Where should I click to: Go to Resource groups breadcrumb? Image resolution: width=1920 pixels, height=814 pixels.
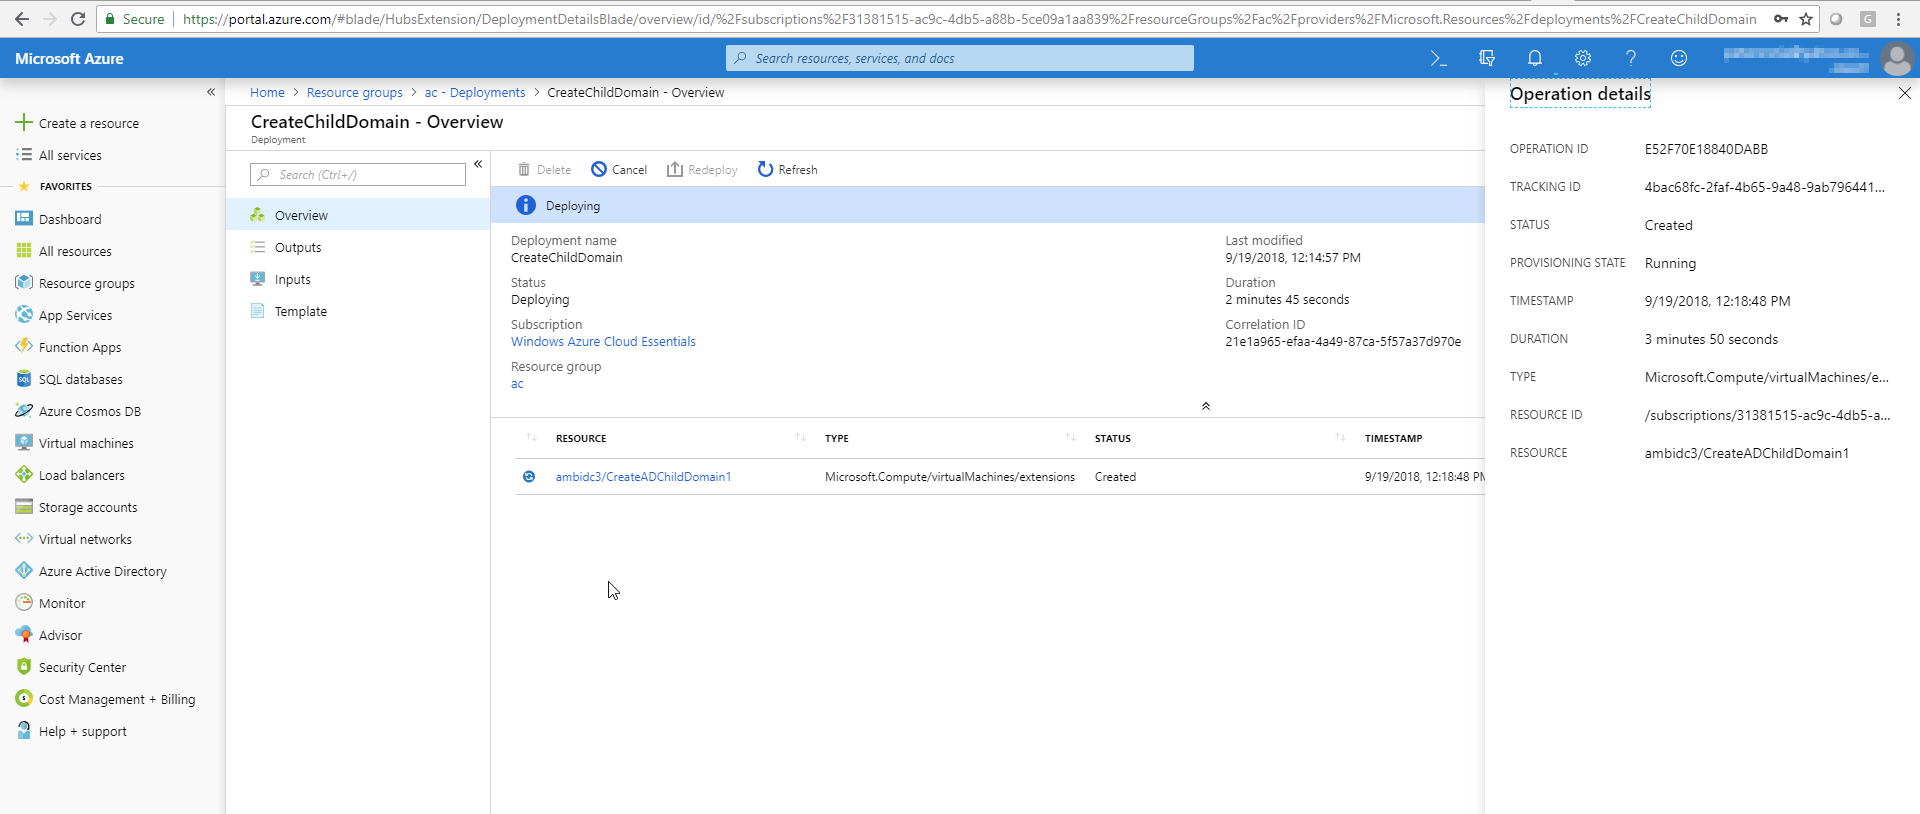tap(355, 92)
